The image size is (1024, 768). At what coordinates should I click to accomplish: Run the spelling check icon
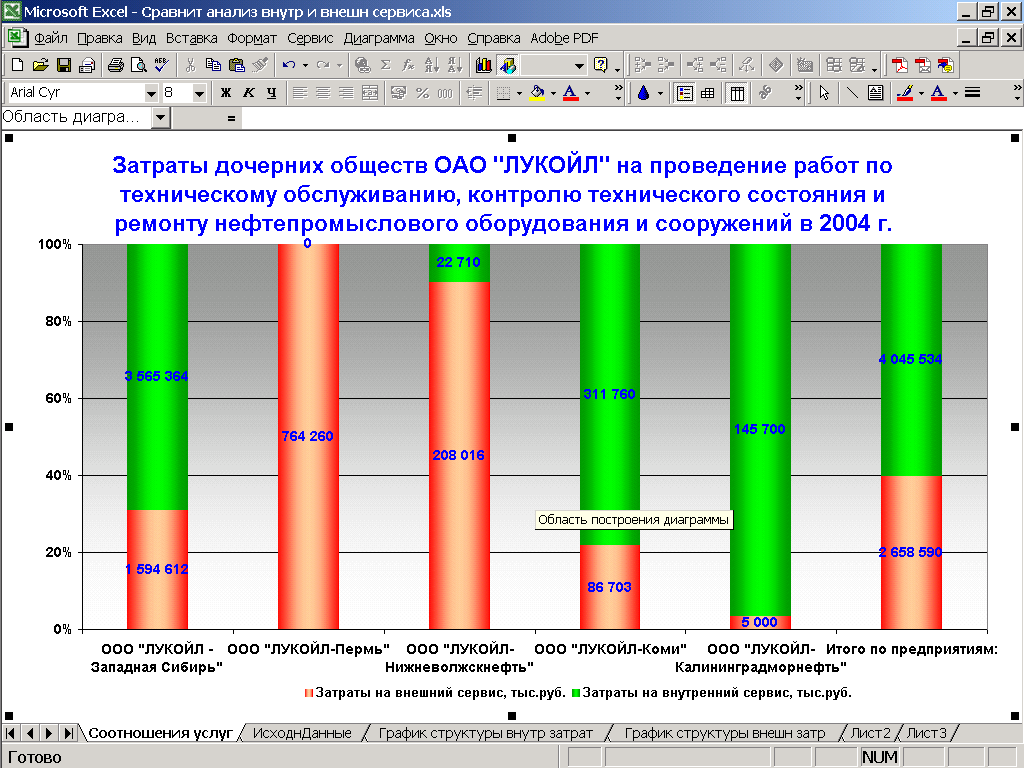[x=161, y=65]
